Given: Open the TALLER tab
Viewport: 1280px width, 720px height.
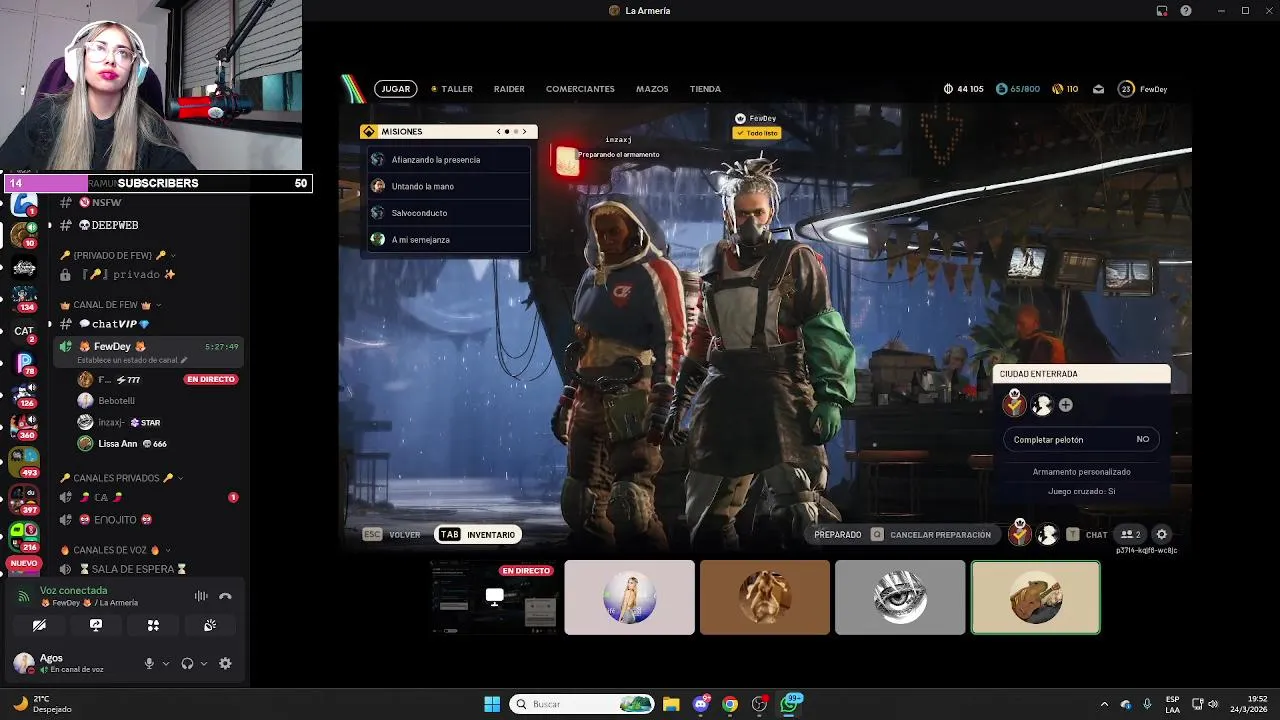Looking at the screenshot, I should click(452, 89).
